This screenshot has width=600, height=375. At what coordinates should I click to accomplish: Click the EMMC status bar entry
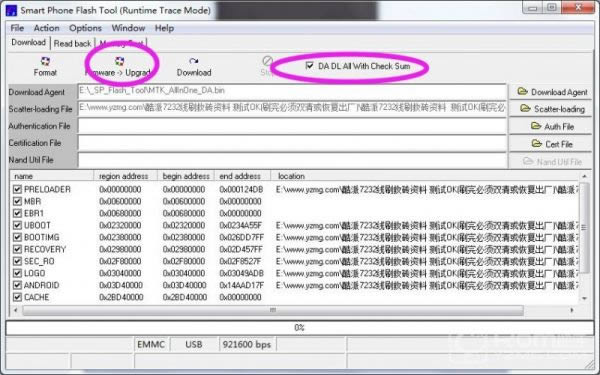(x=151, y=345)
